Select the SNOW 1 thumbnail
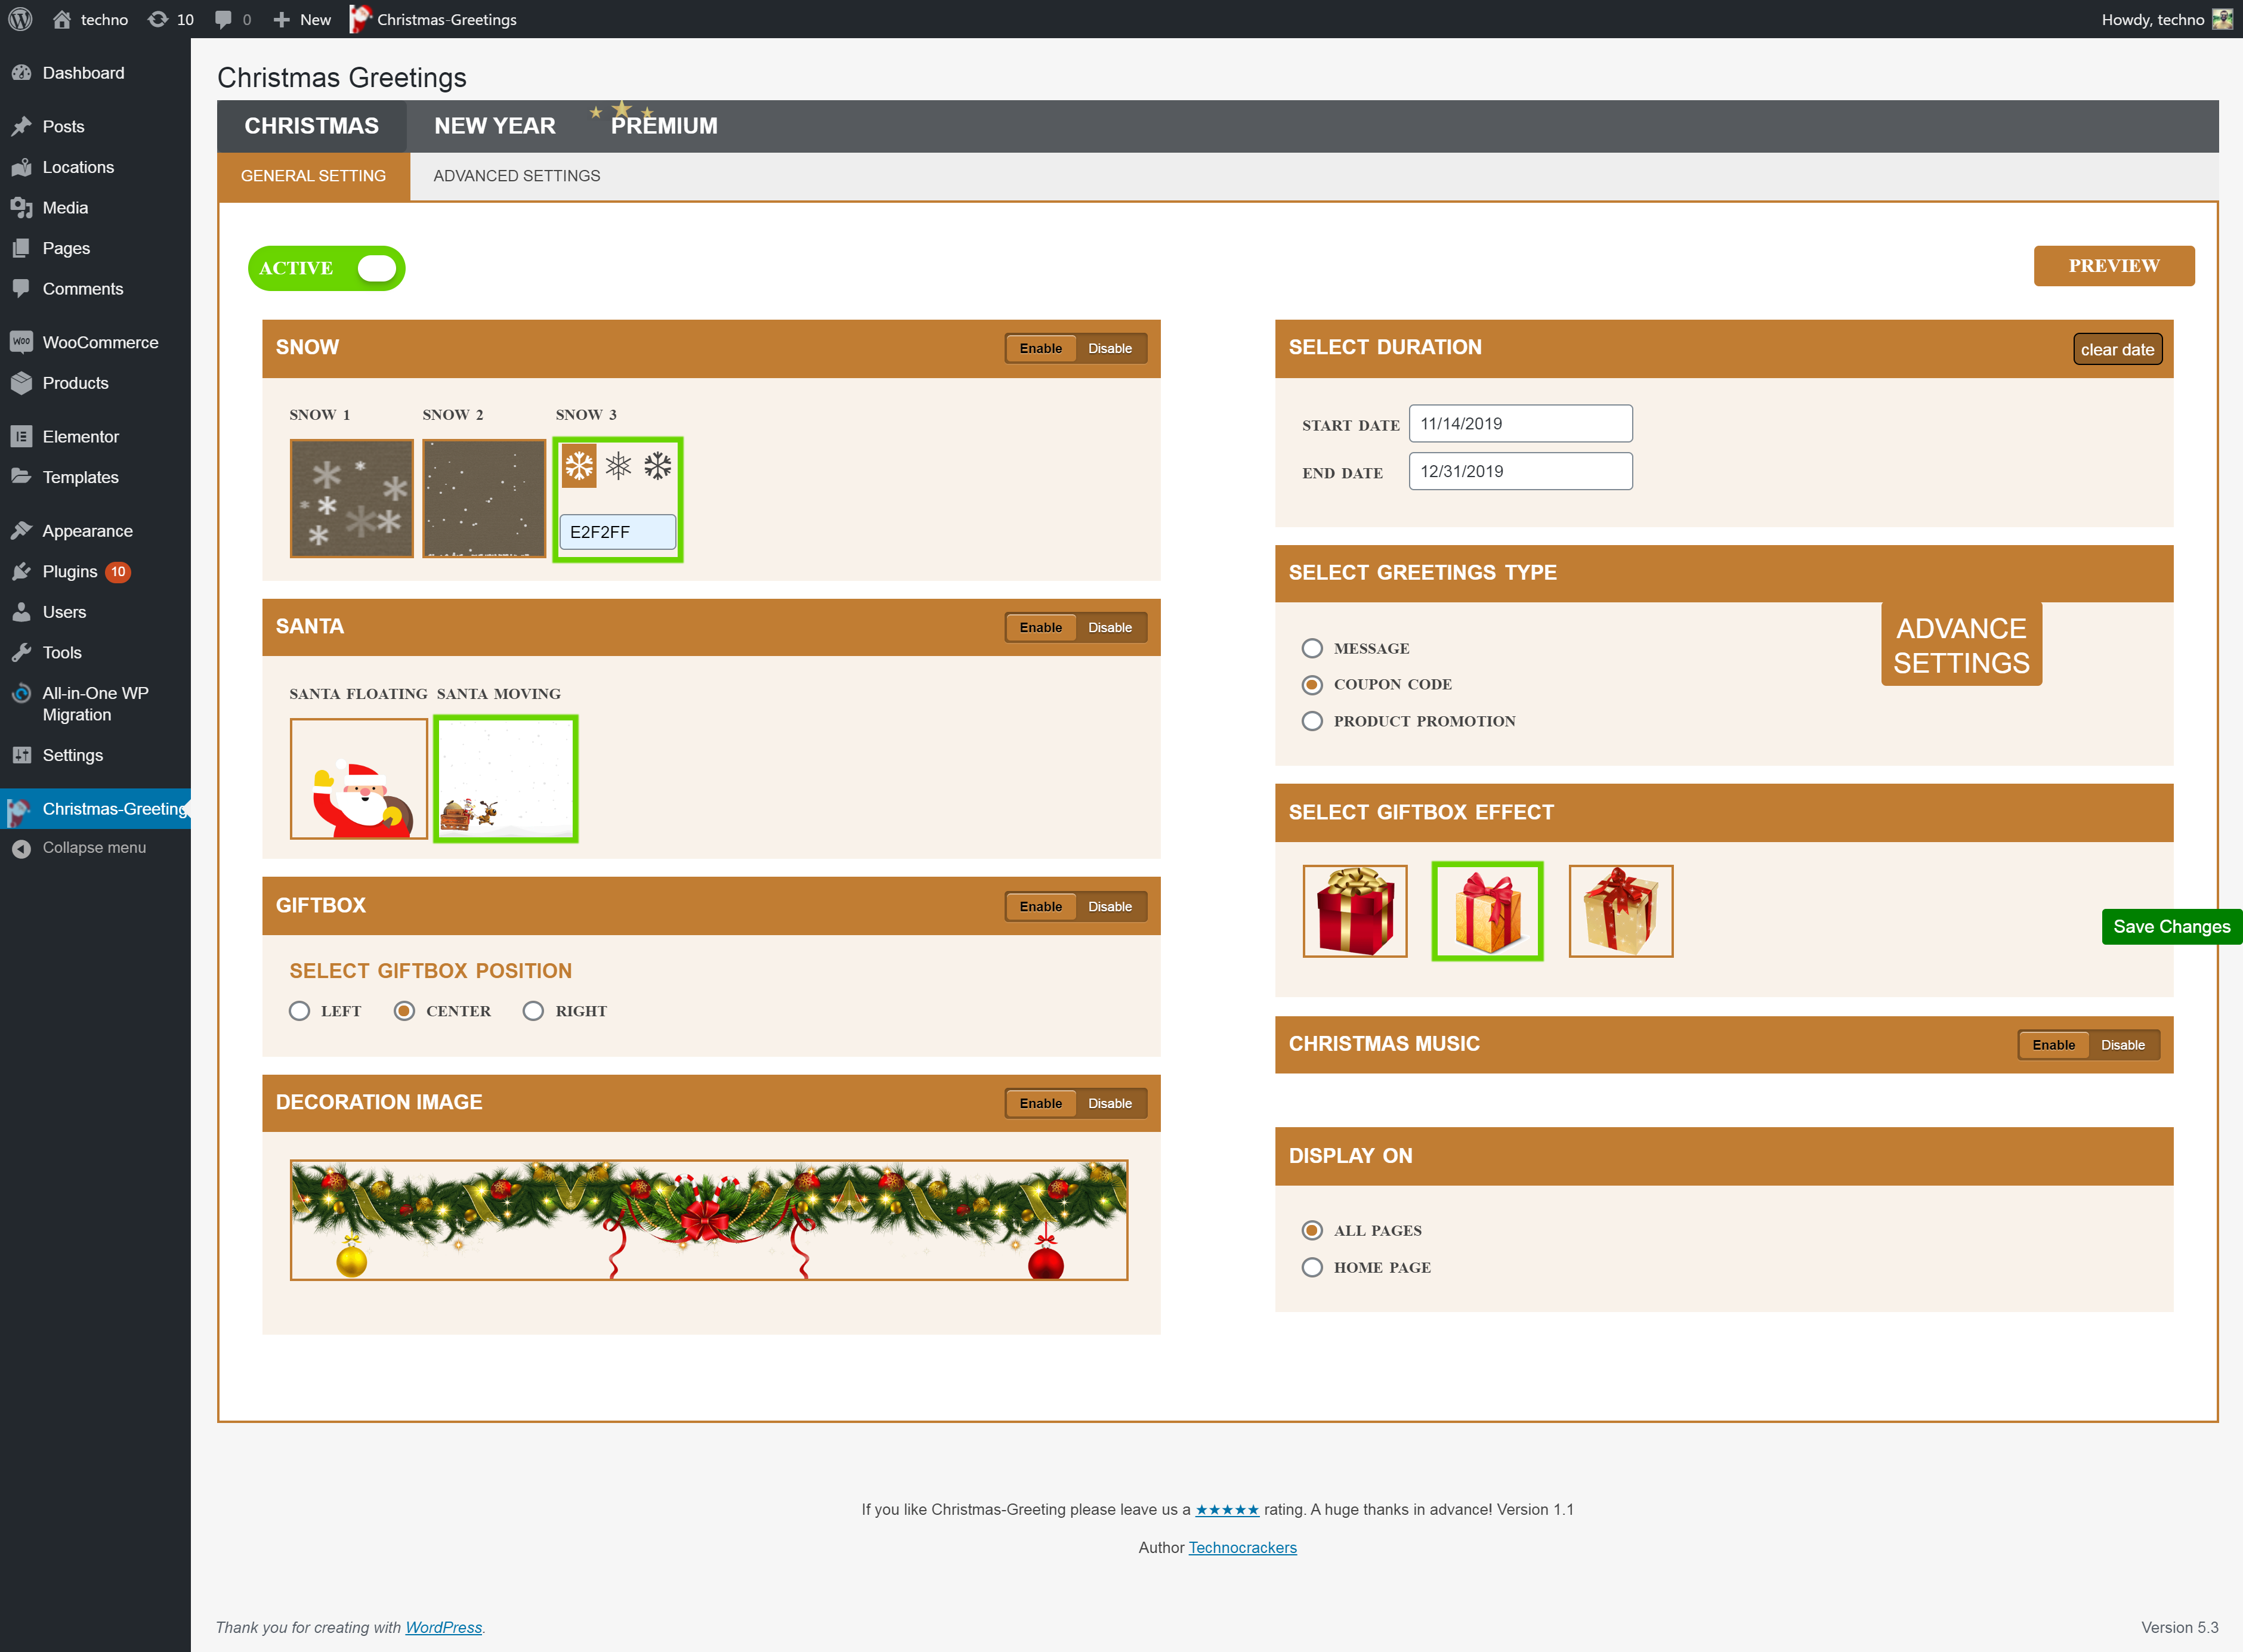 click(x=351, y=498)
